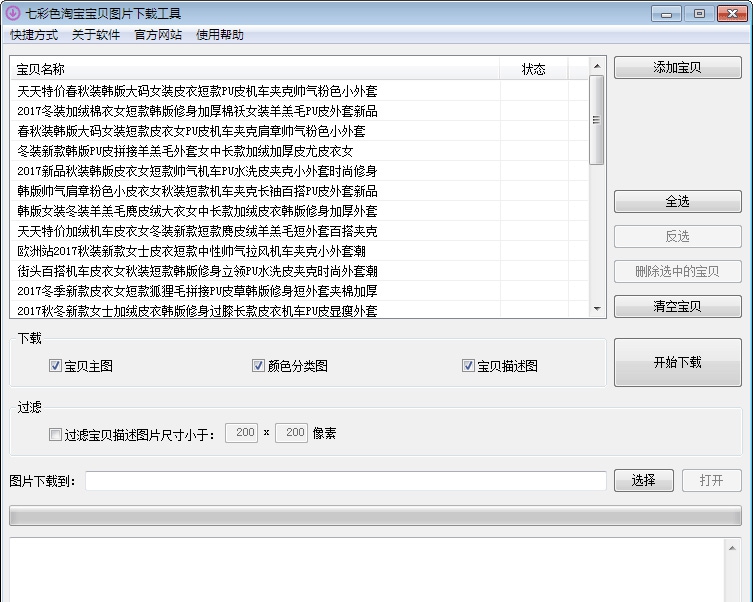Close the 七彩色淘宝宝贝图片下载工具 window
Screen dimensions: 753x602
732,13
